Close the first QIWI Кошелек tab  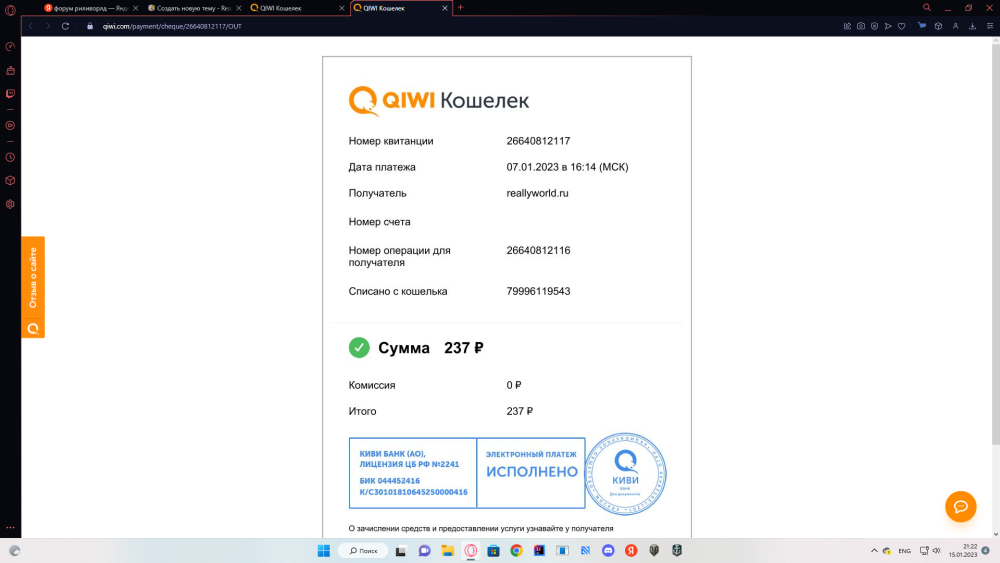pyautogui.click(x=342, y=8)
